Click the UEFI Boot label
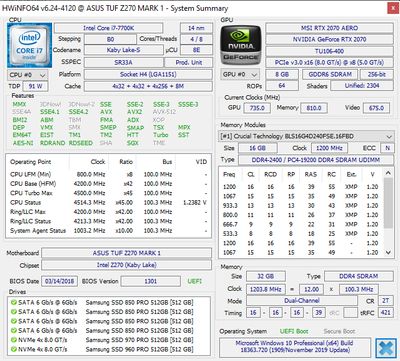The width and height of the screenshot is (400, 361). (294, 331)
